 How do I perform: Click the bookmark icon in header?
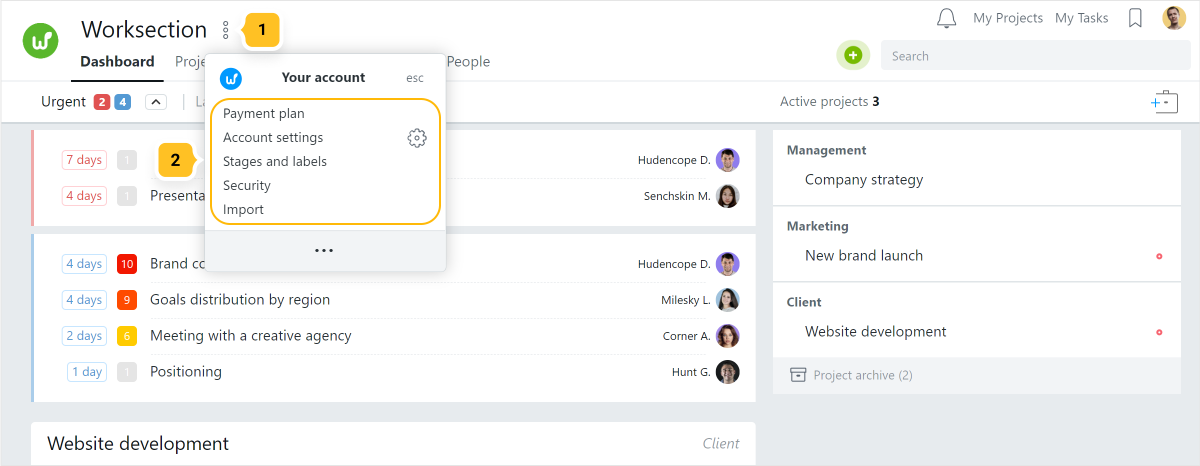point(1135,18)
